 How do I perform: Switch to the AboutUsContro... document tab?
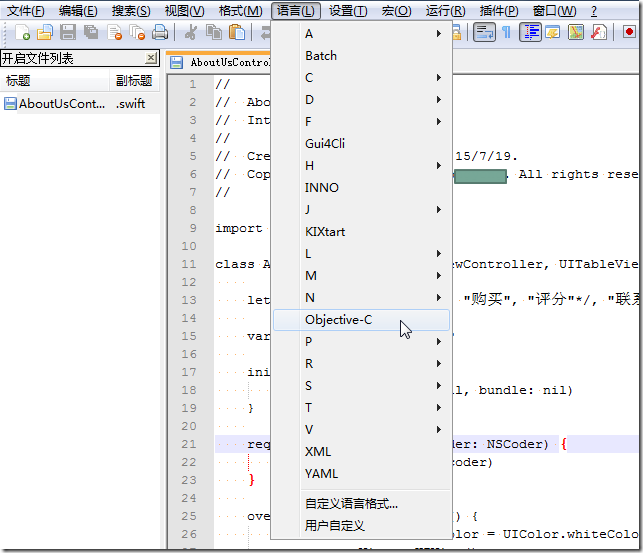[221, 63]
